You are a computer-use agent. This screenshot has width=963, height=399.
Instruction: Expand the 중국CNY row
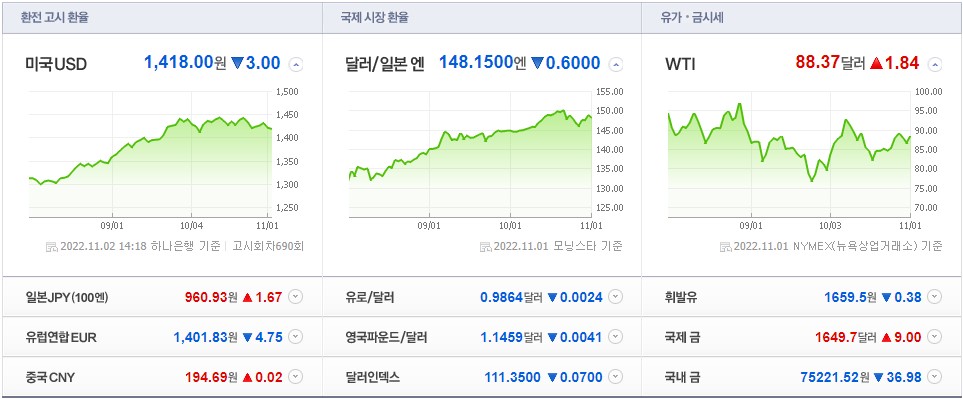(296, 377)
